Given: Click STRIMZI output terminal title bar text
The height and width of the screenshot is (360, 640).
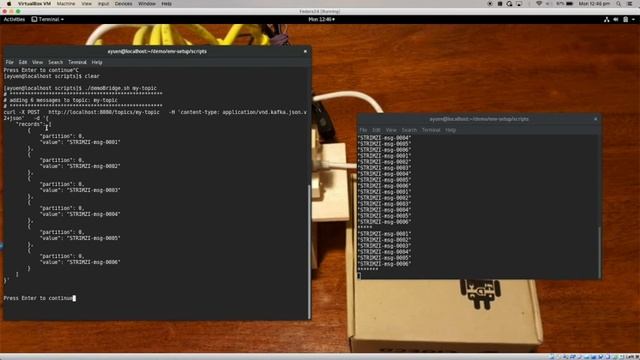Looking at the screenshot, I should coord(479,119).
